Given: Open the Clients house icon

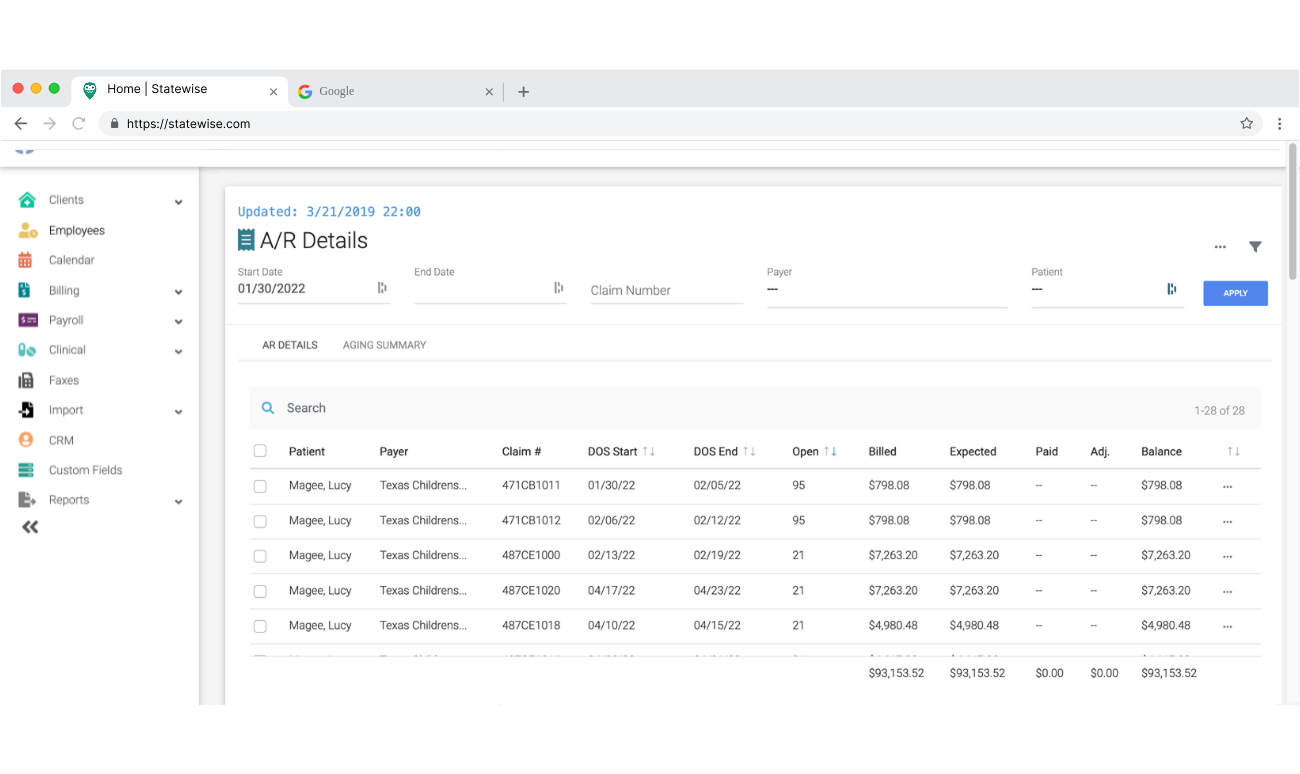Looking at the screenshot, I should (x=27, y=200).
